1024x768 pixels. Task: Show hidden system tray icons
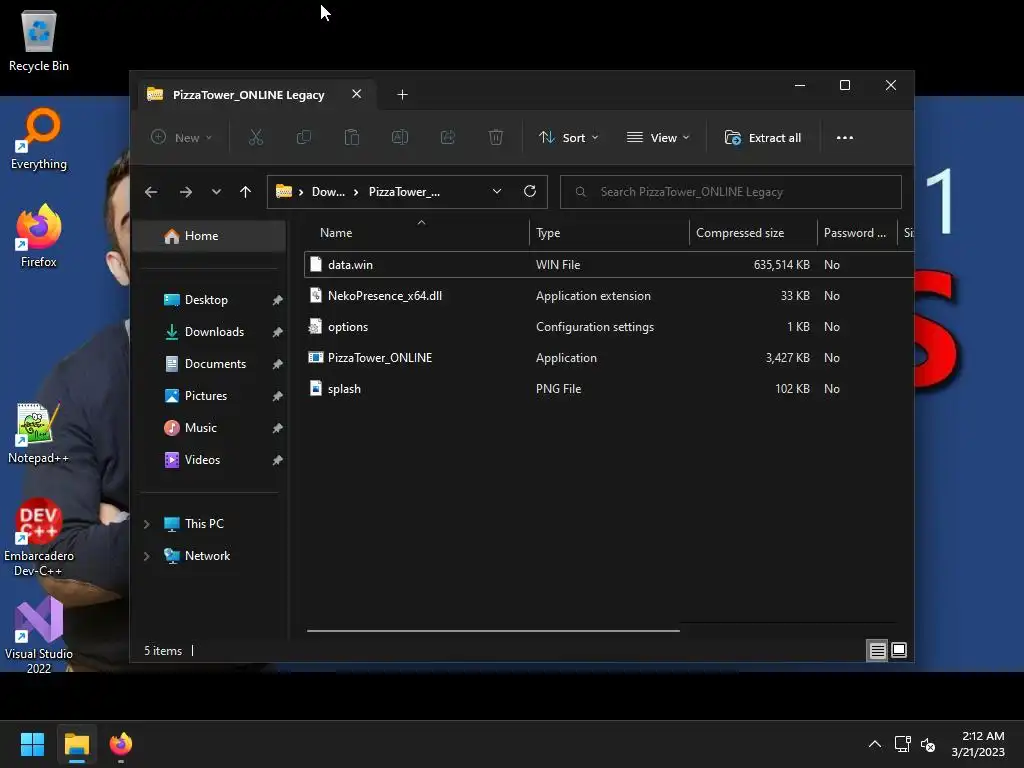[875, 744]
